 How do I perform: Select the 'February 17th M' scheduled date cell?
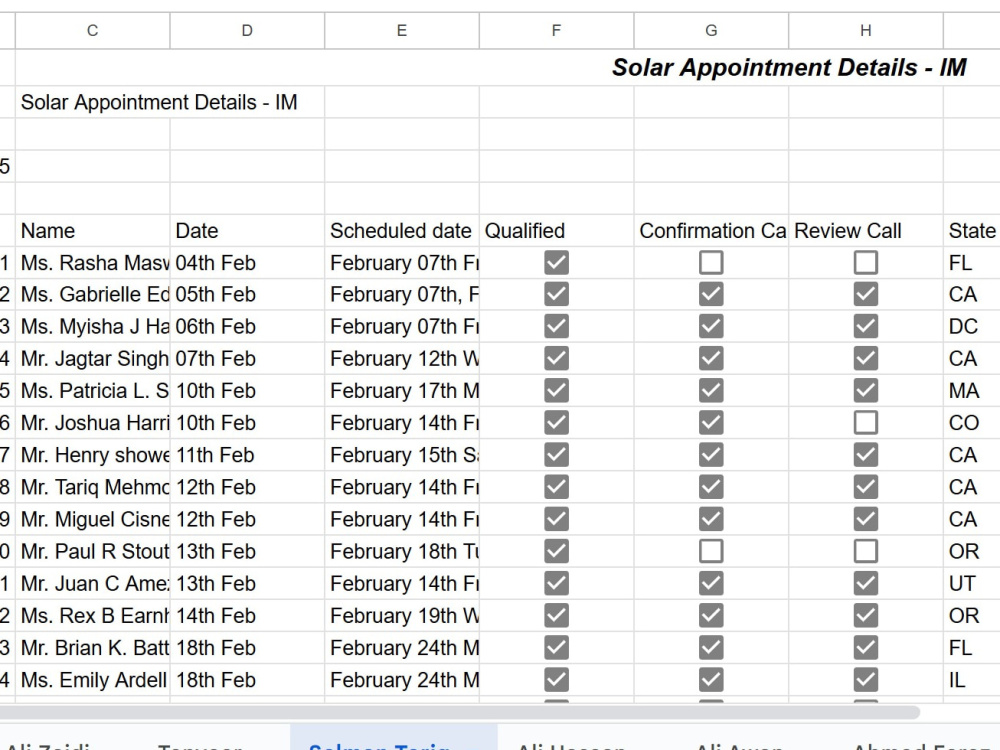(402, 391)
